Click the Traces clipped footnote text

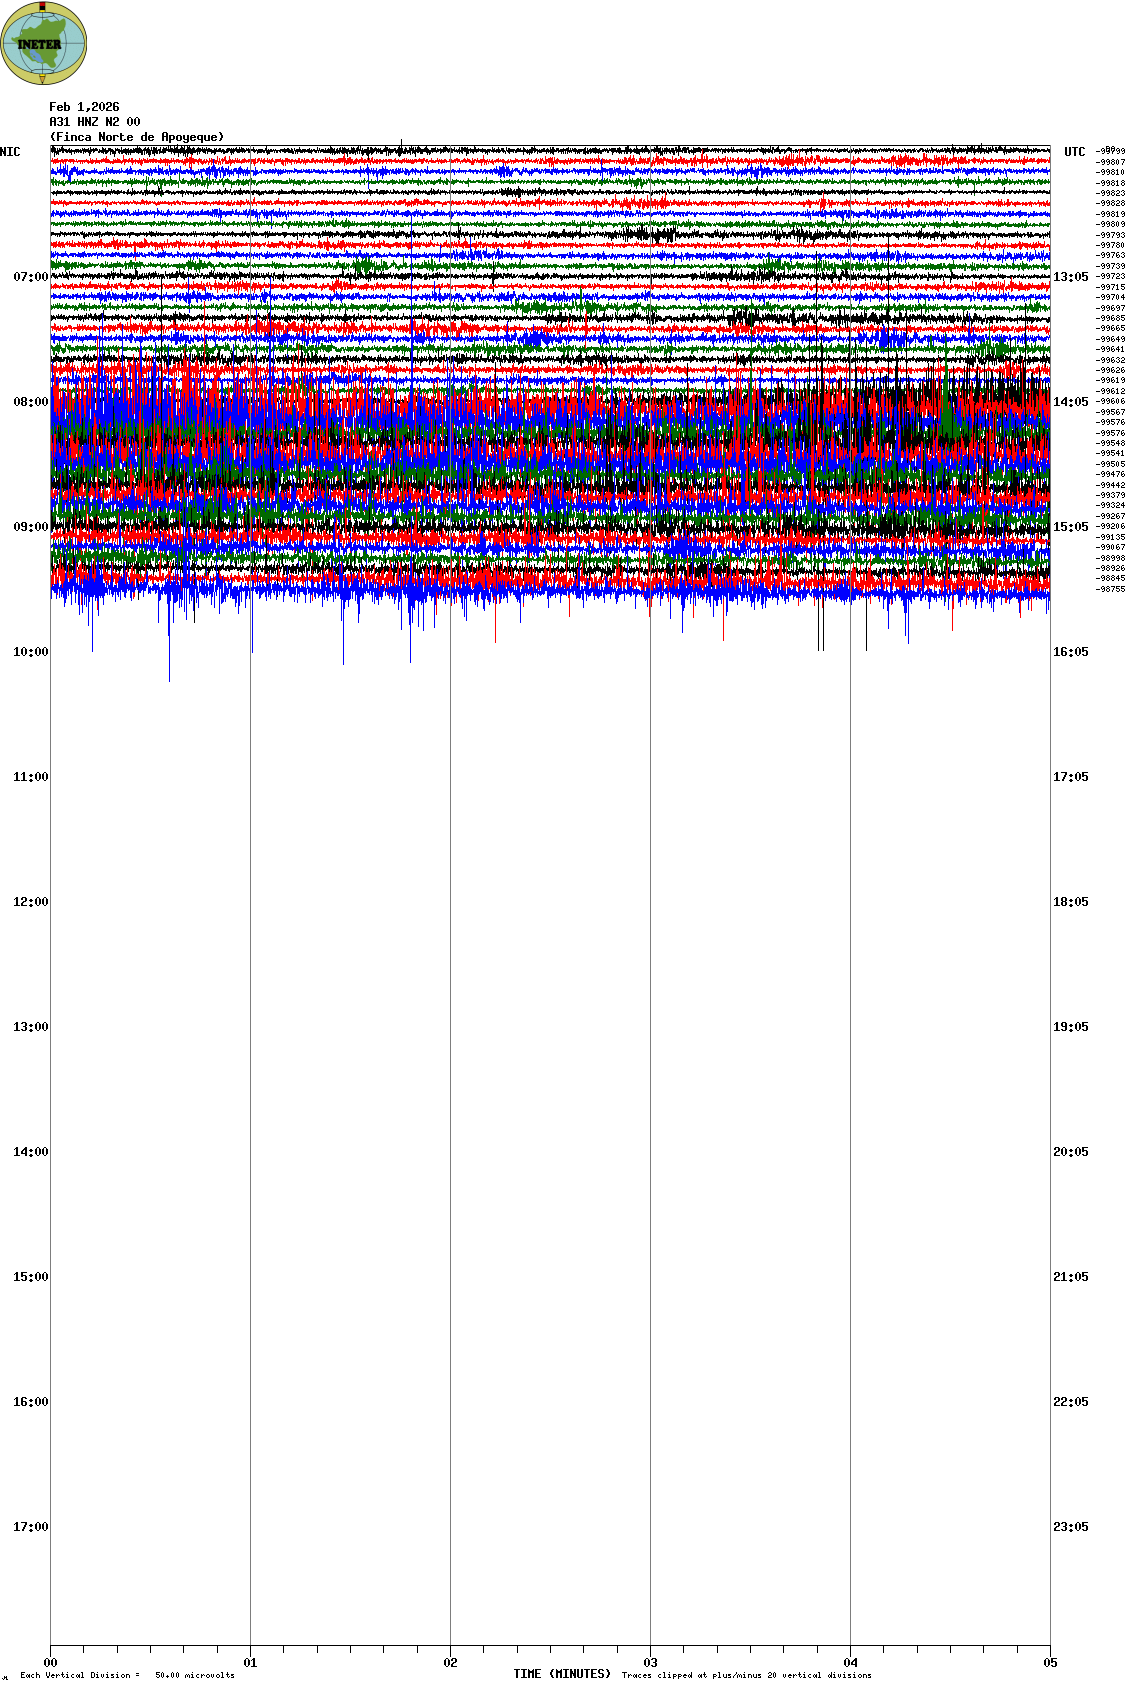(x=746, y=1675)
